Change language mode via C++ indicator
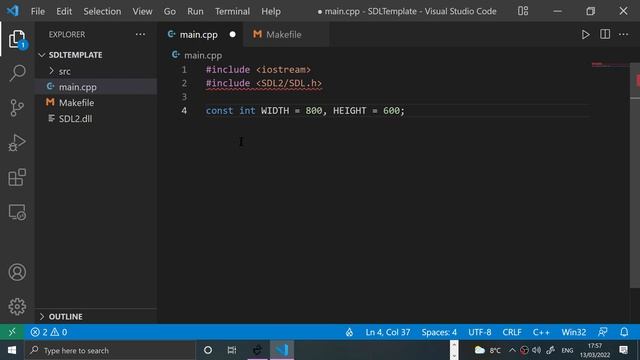 [x=541, y=332]
